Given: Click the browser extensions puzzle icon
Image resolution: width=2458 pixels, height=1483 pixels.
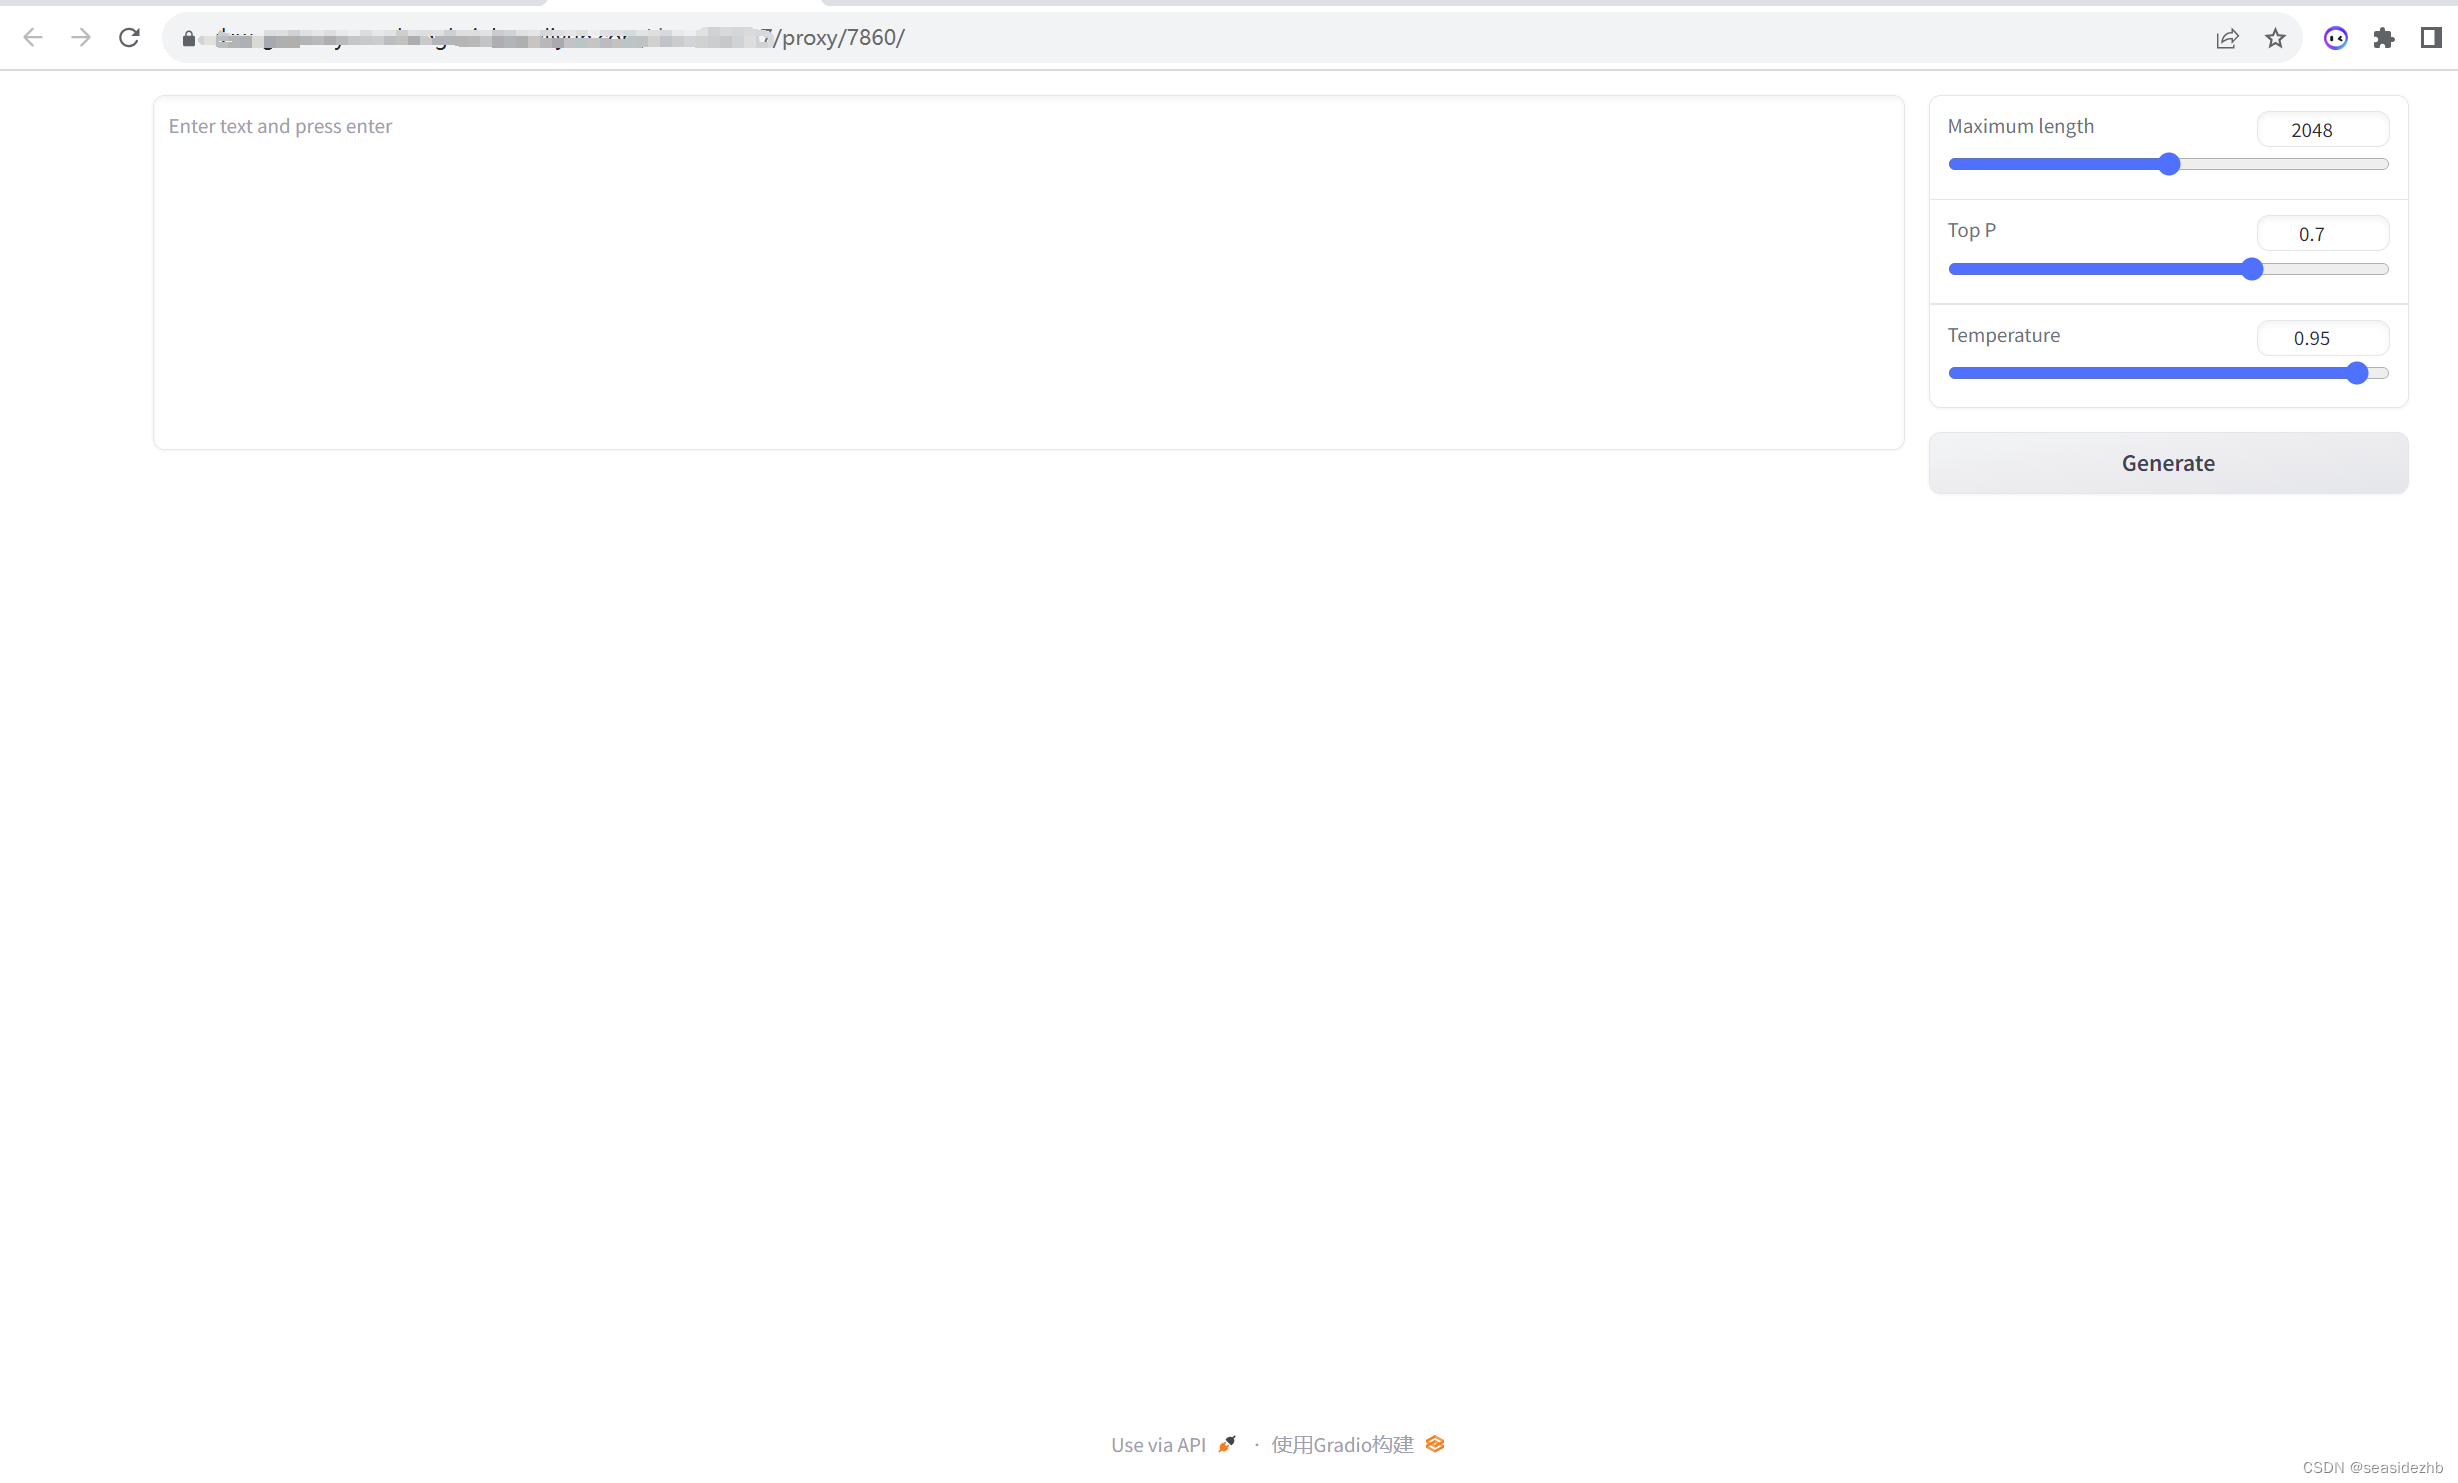Looking at the screenshot, I should pos(2384,37).
